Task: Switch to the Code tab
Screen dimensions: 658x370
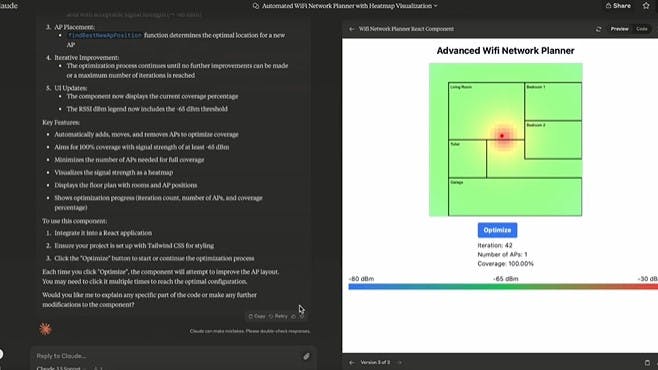Action: pyautogui.click(x=642, y=29)
